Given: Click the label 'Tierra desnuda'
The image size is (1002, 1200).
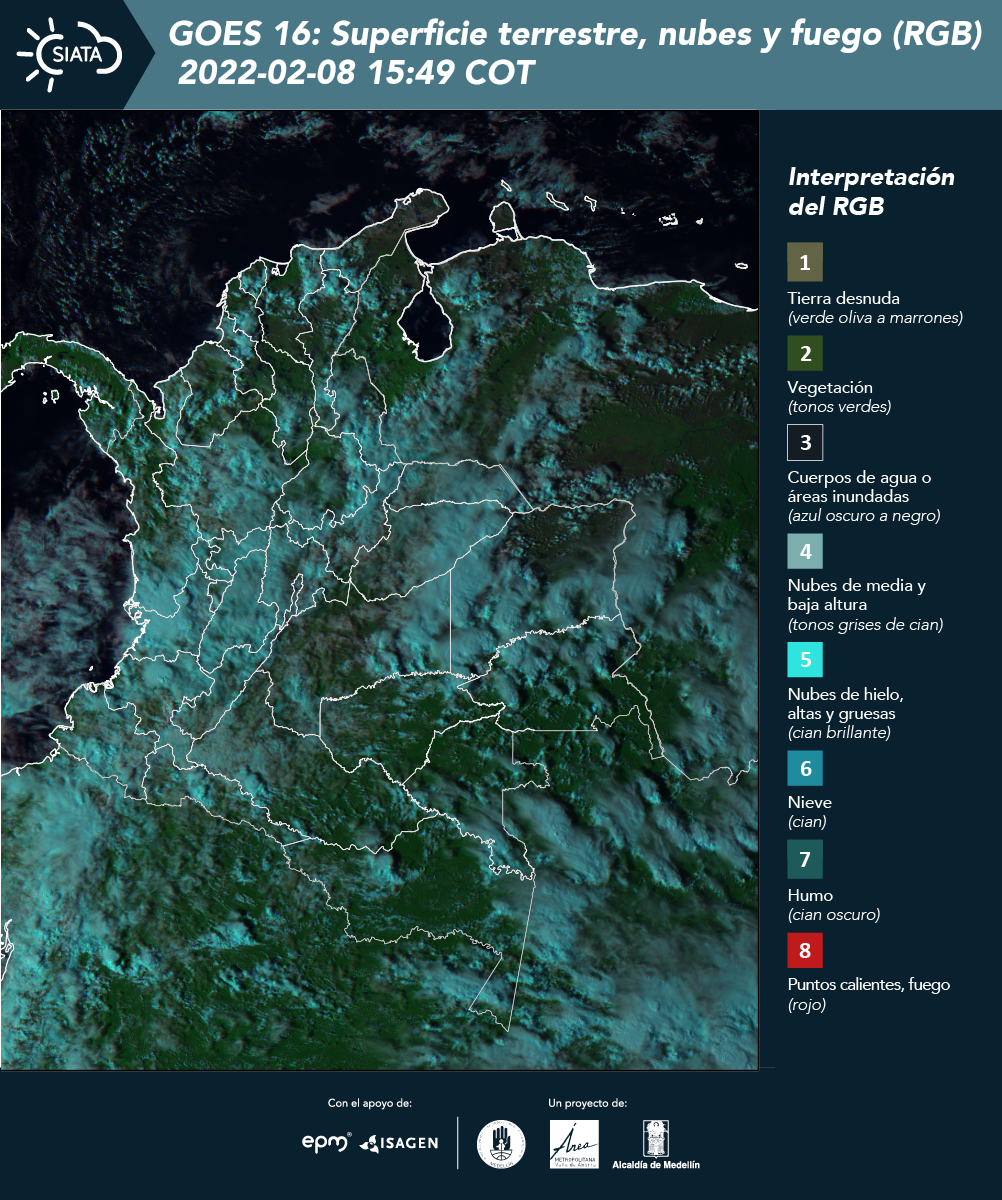Looking at the screenshot, I should point(844,298).
